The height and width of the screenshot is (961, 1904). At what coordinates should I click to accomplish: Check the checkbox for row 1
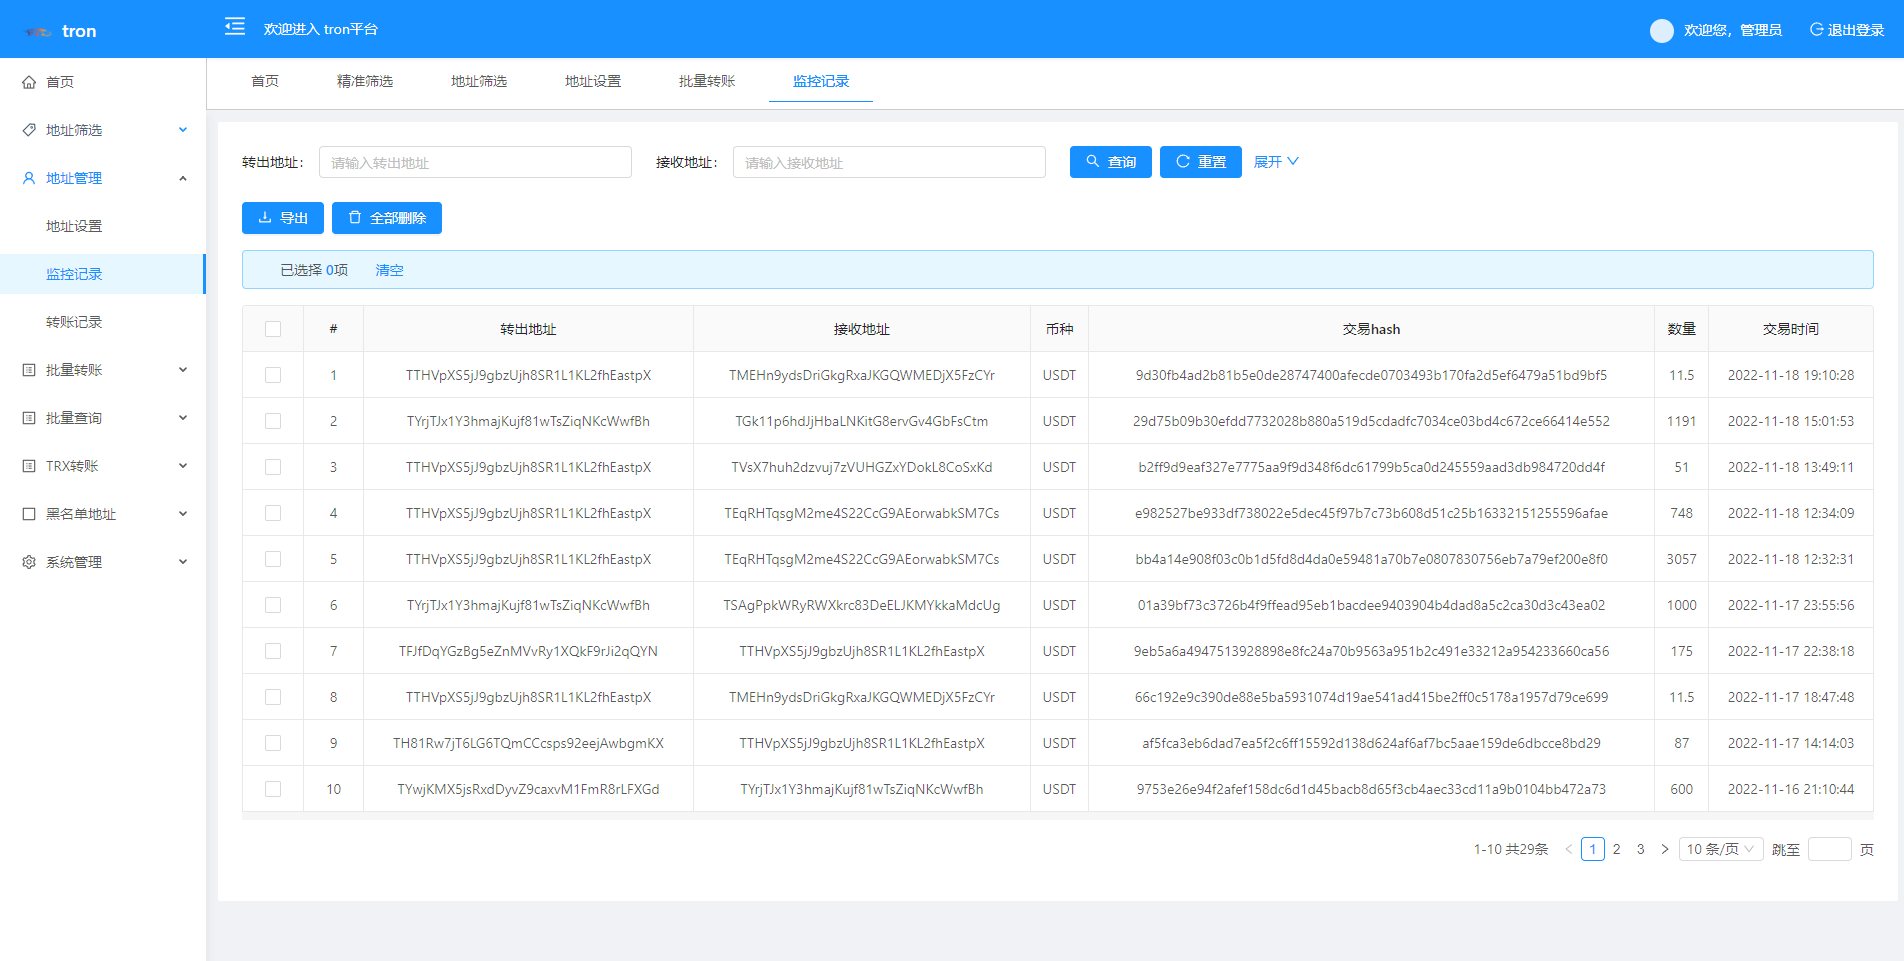point(273,375)
